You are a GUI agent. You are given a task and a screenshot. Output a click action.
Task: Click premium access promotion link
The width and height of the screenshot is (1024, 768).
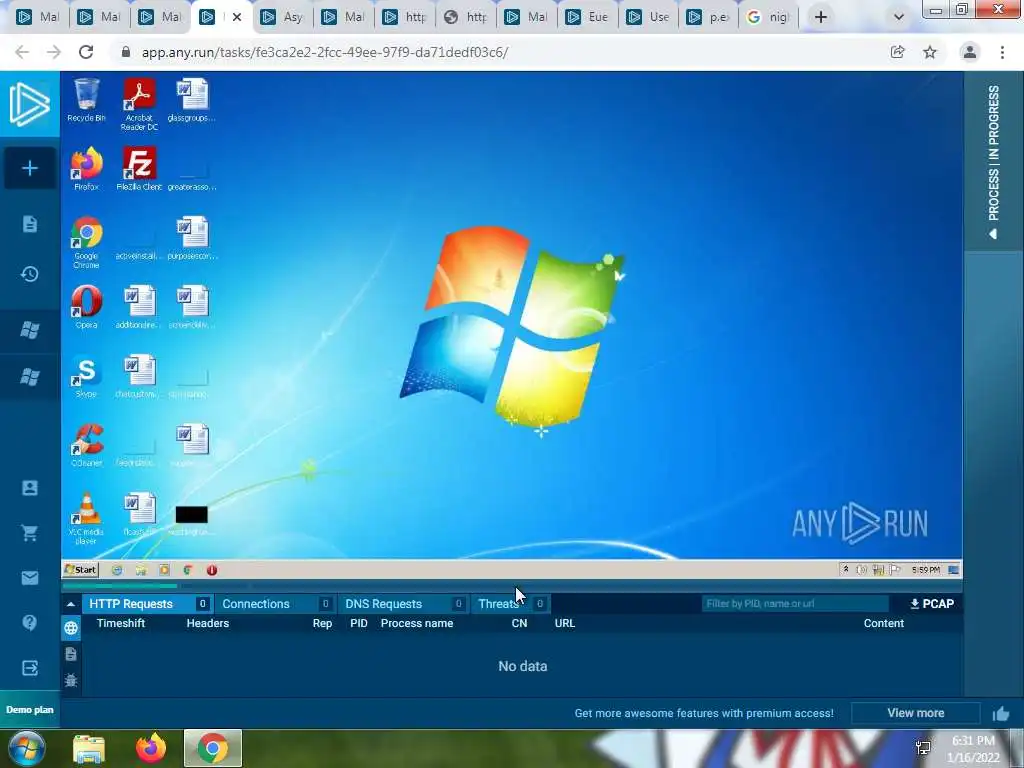coord(703,713)
